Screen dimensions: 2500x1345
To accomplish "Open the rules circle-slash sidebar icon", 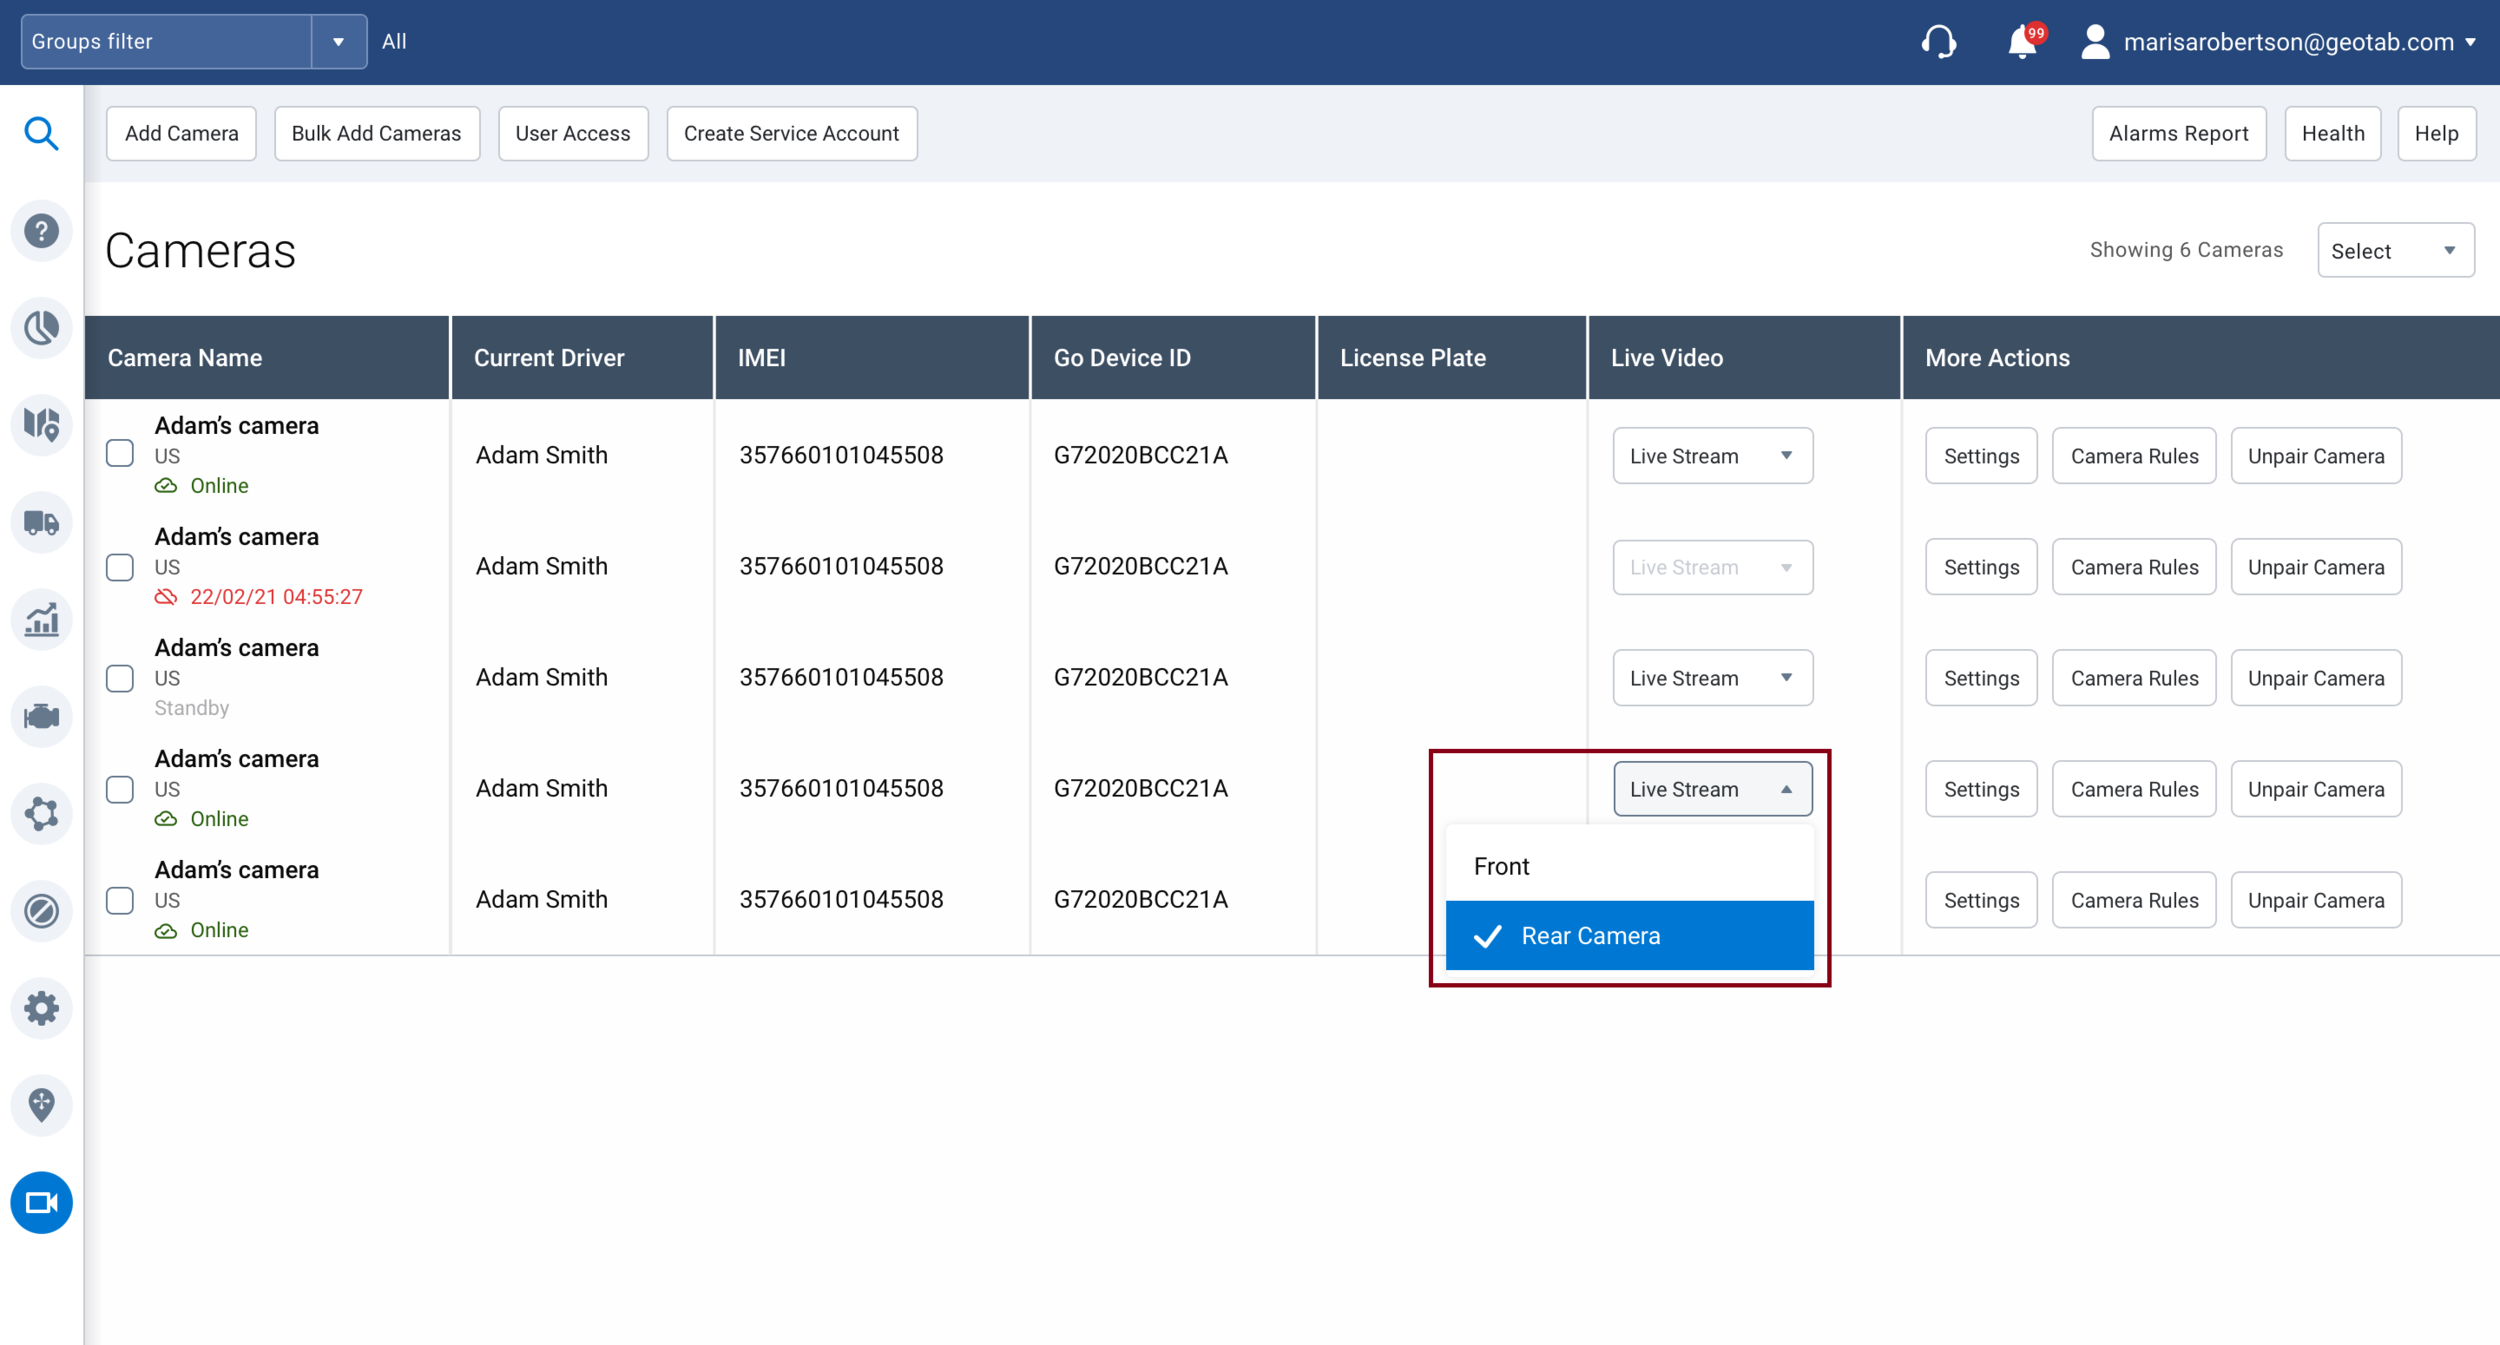I will (41, 911).
